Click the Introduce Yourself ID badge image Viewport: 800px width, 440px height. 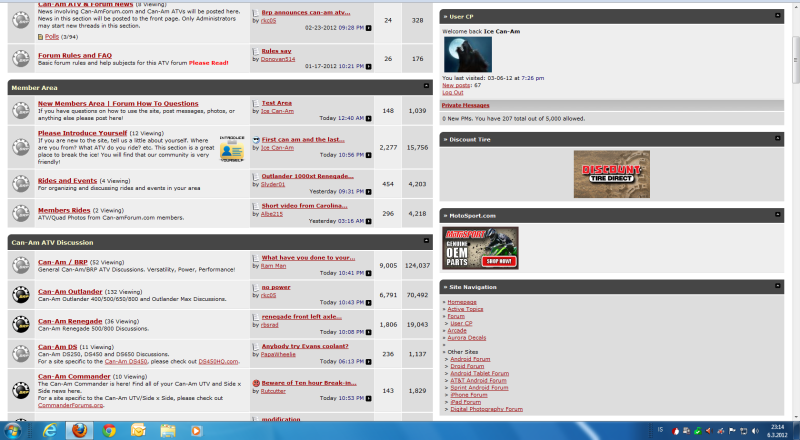pos(232,149)
